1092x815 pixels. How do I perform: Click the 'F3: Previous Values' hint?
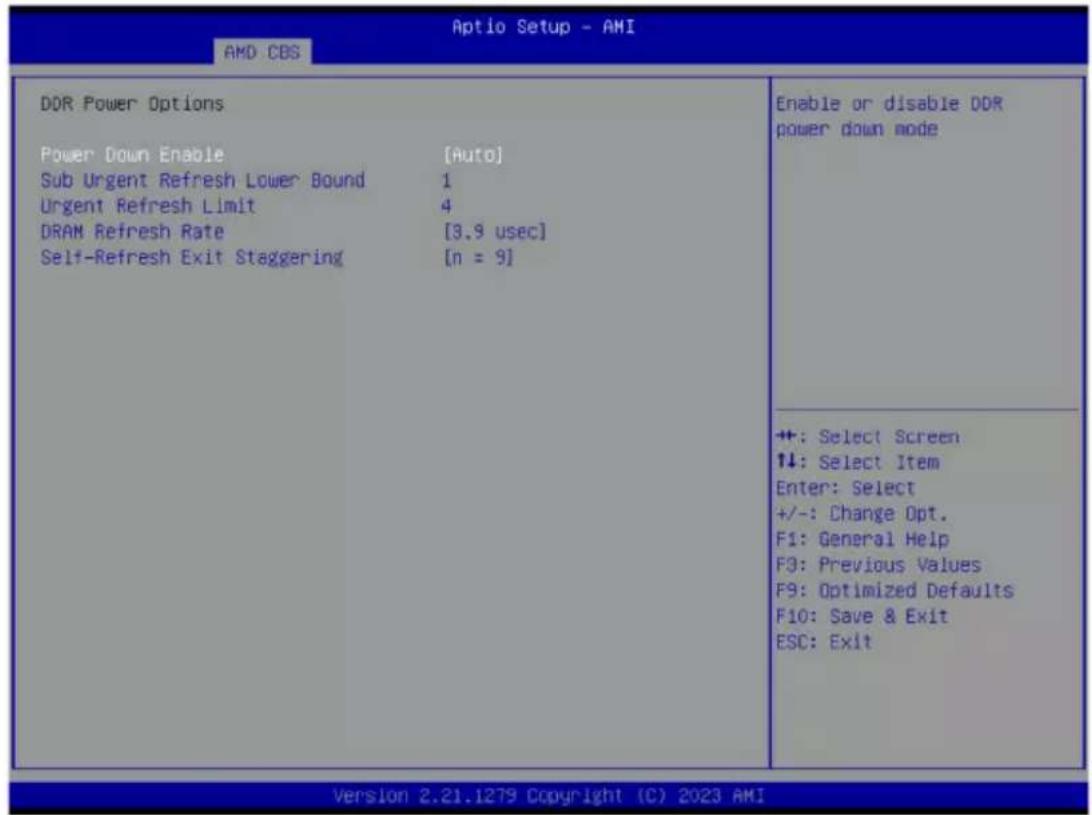point(878,565)
